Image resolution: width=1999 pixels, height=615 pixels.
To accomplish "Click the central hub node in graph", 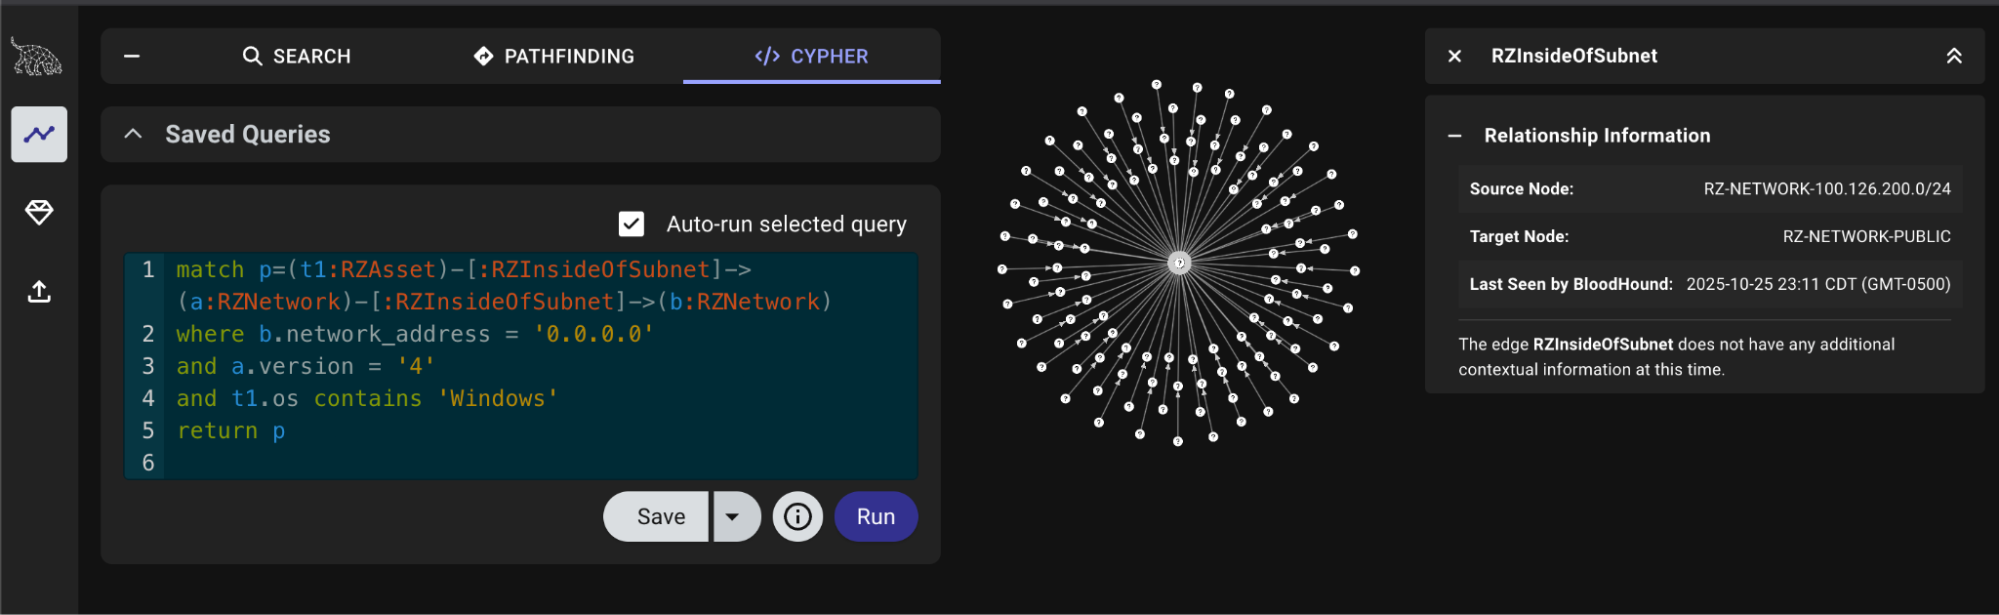I will (x=1179, y=263).
